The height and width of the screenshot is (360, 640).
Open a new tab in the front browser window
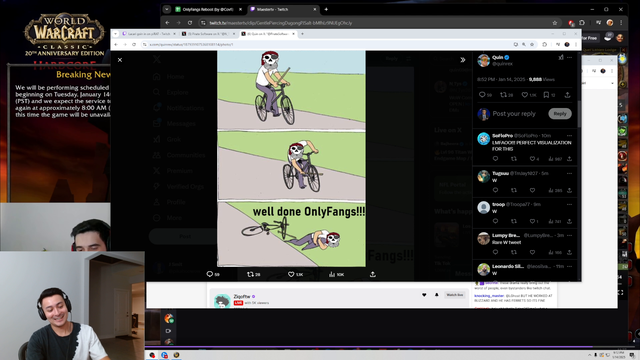(302, 34)
